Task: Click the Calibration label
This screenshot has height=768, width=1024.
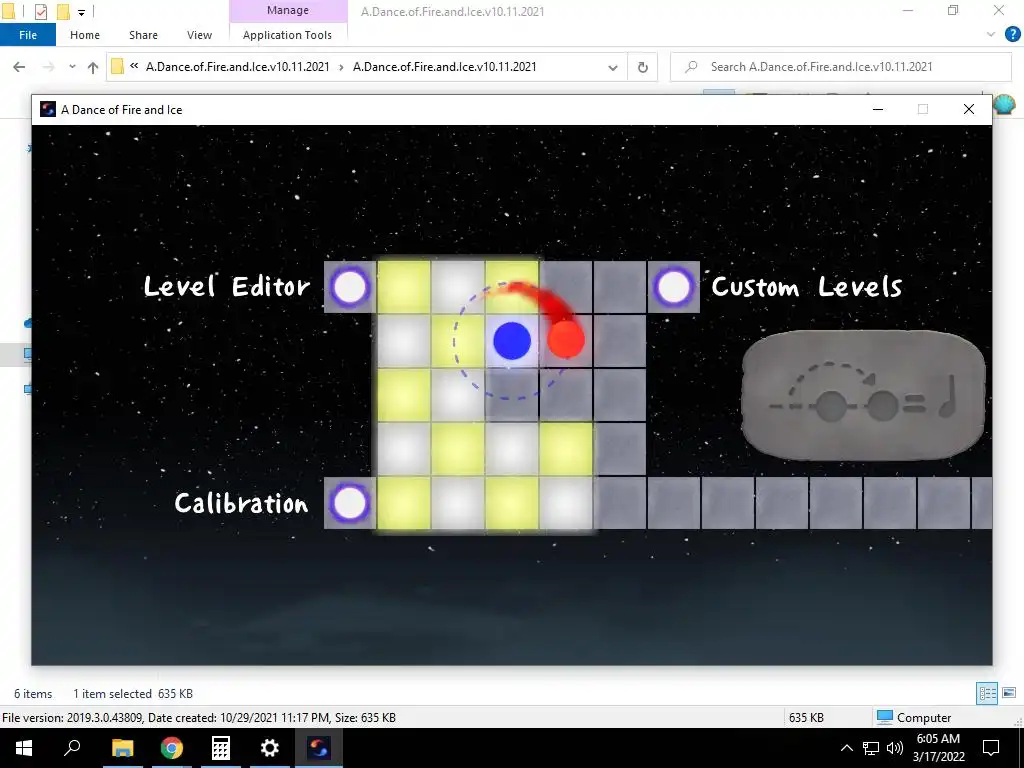Action: 241,503
